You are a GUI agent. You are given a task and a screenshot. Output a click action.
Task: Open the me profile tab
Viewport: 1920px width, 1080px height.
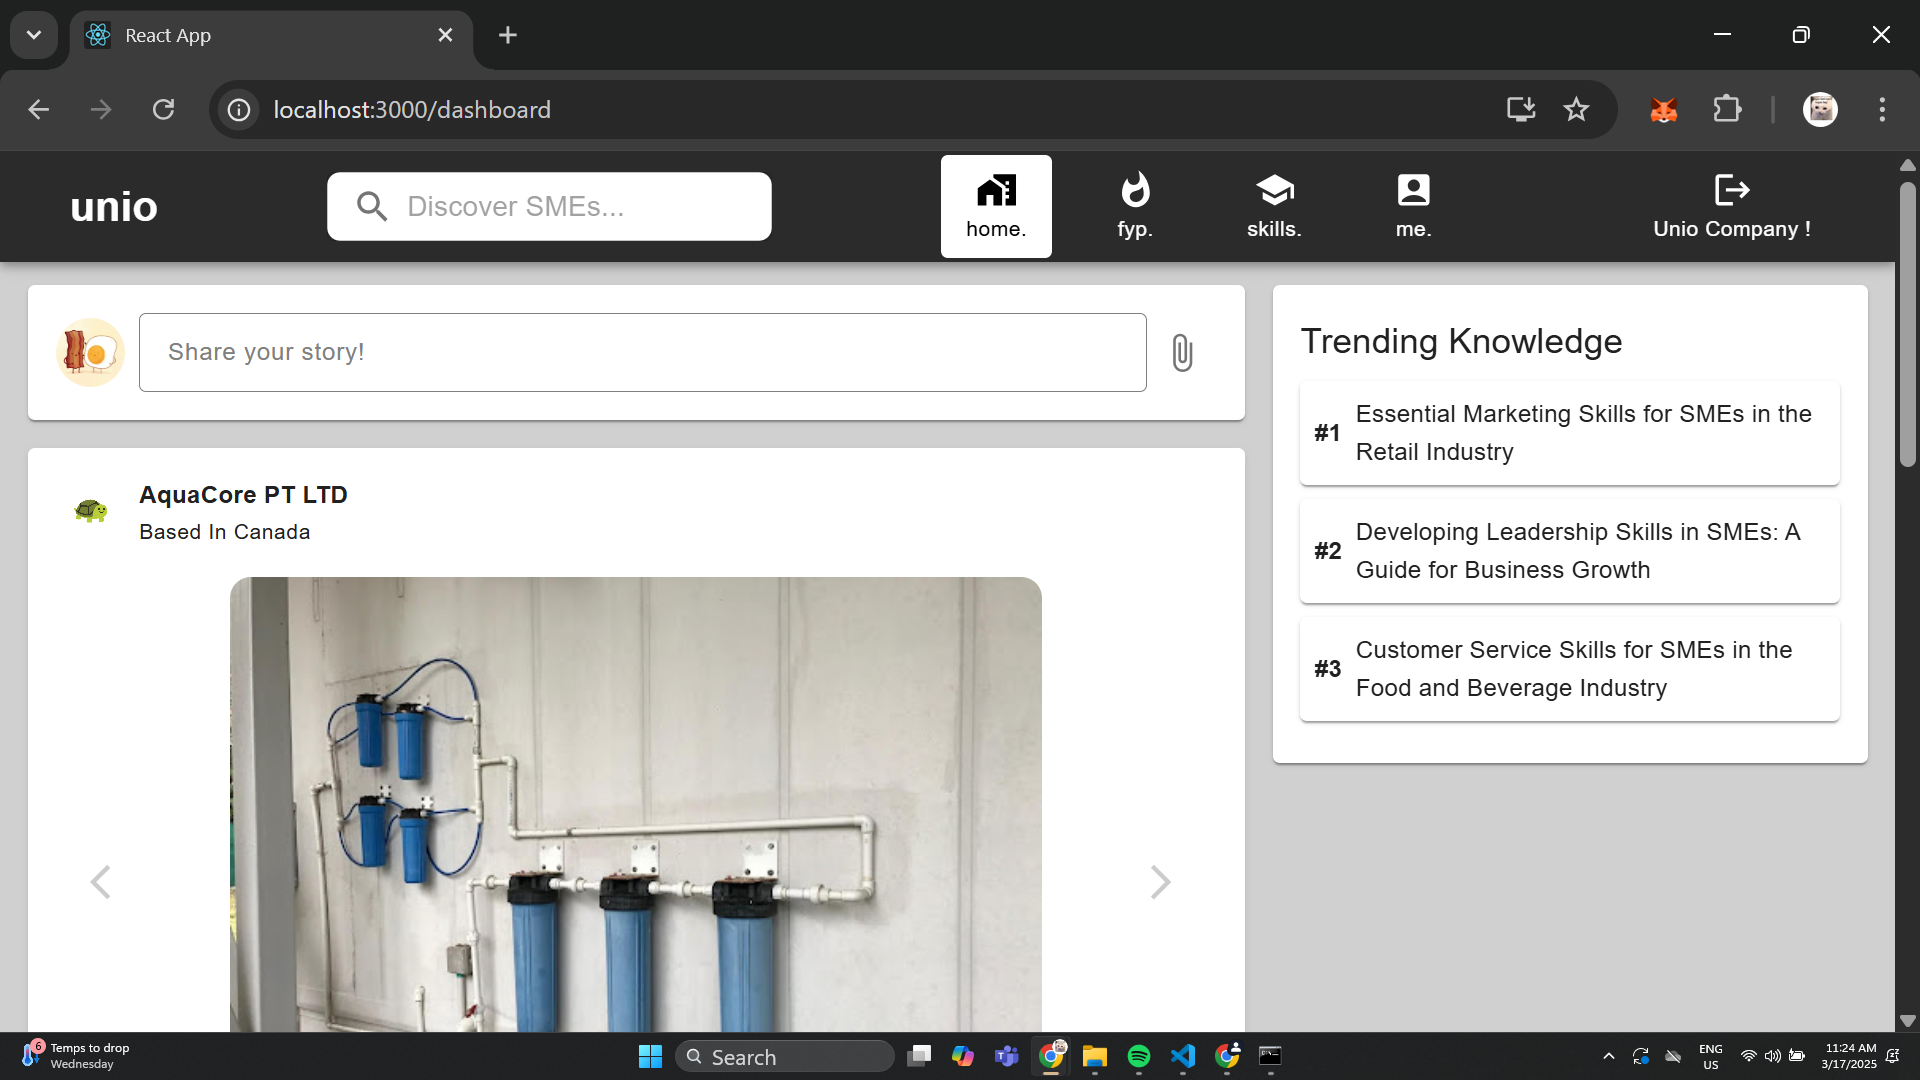1413,206
